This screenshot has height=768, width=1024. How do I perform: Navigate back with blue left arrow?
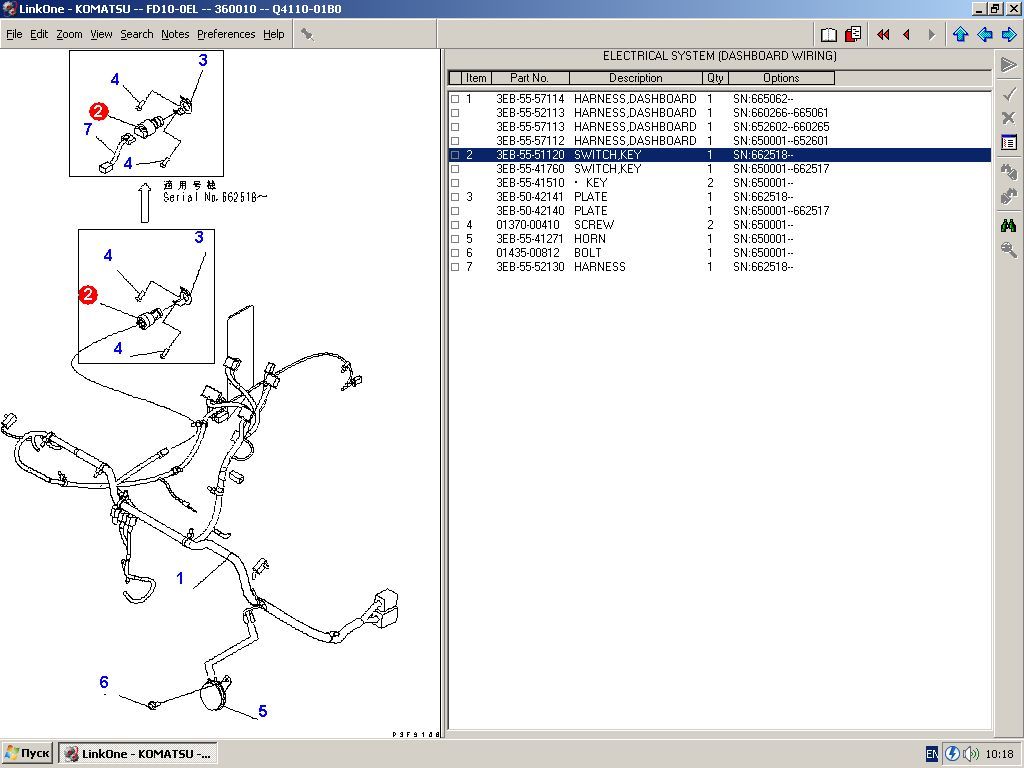point(985,35)
